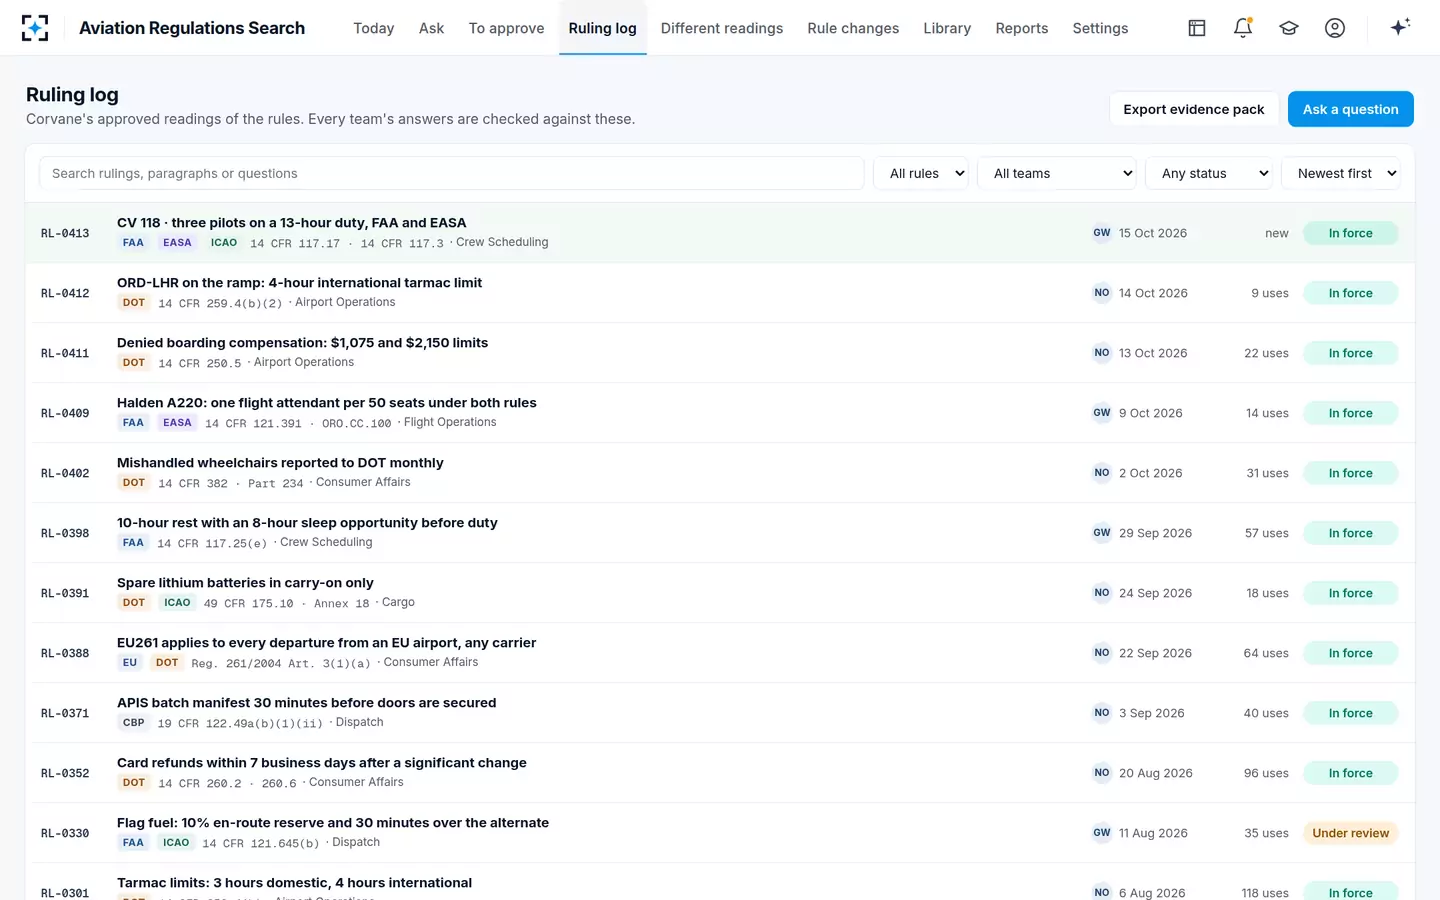
Task: Click the FAA tag on row RL-0398
Action: click(x=133, y=543)
